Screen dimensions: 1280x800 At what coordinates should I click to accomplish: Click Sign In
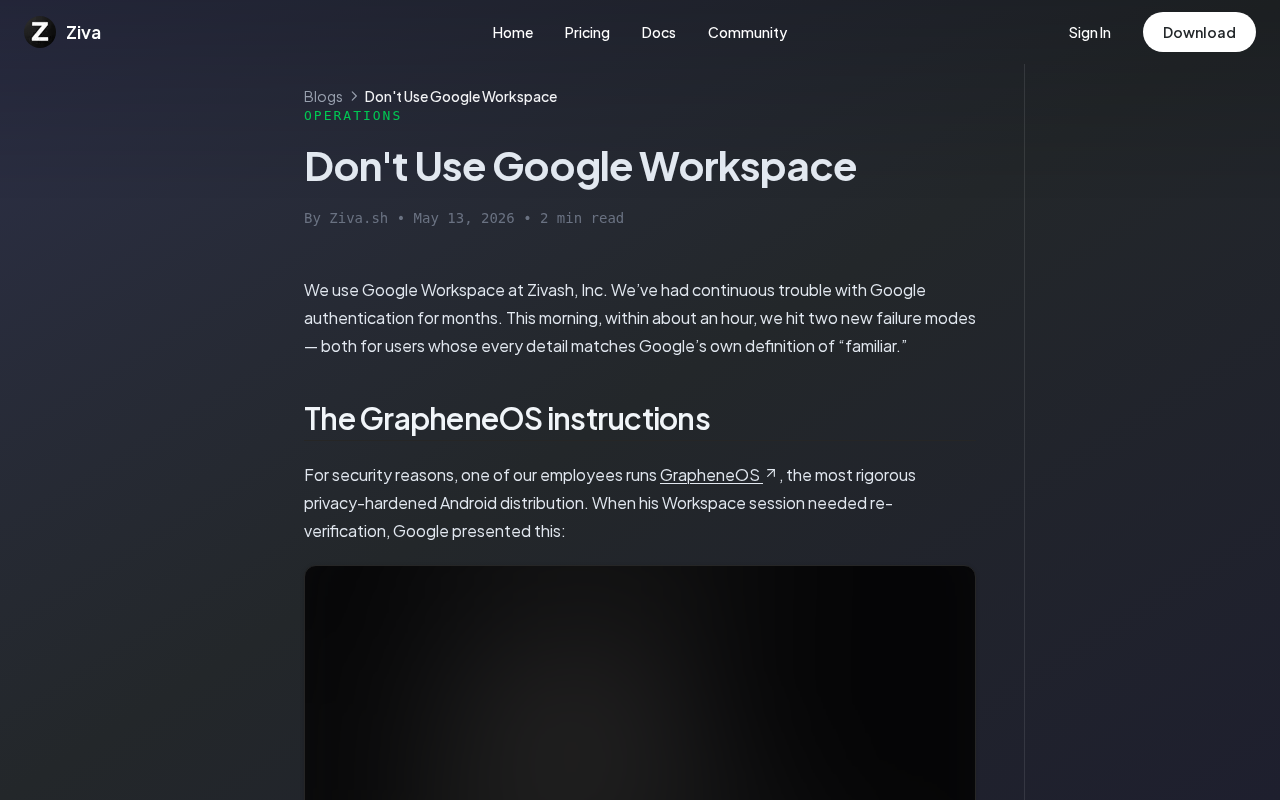point(1089,33)
